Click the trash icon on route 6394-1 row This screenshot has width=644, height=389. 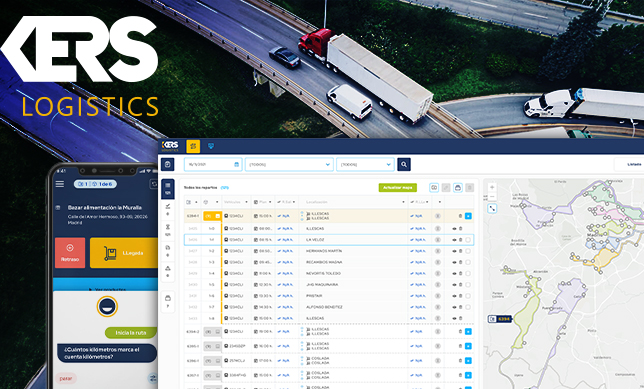click(460, 216)
